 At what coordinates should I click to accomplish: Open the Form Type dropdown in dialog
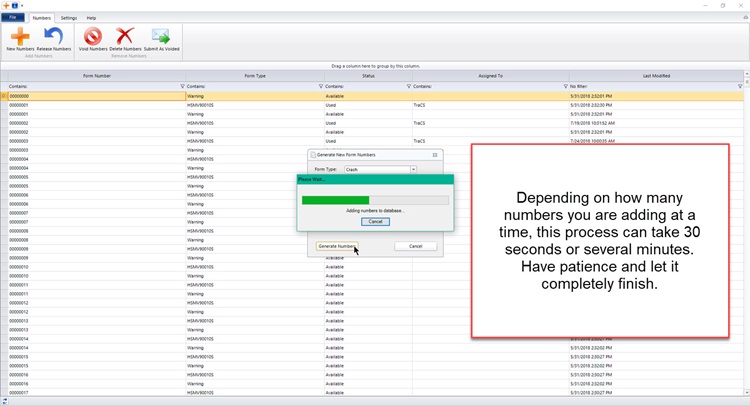click(413, 170)
